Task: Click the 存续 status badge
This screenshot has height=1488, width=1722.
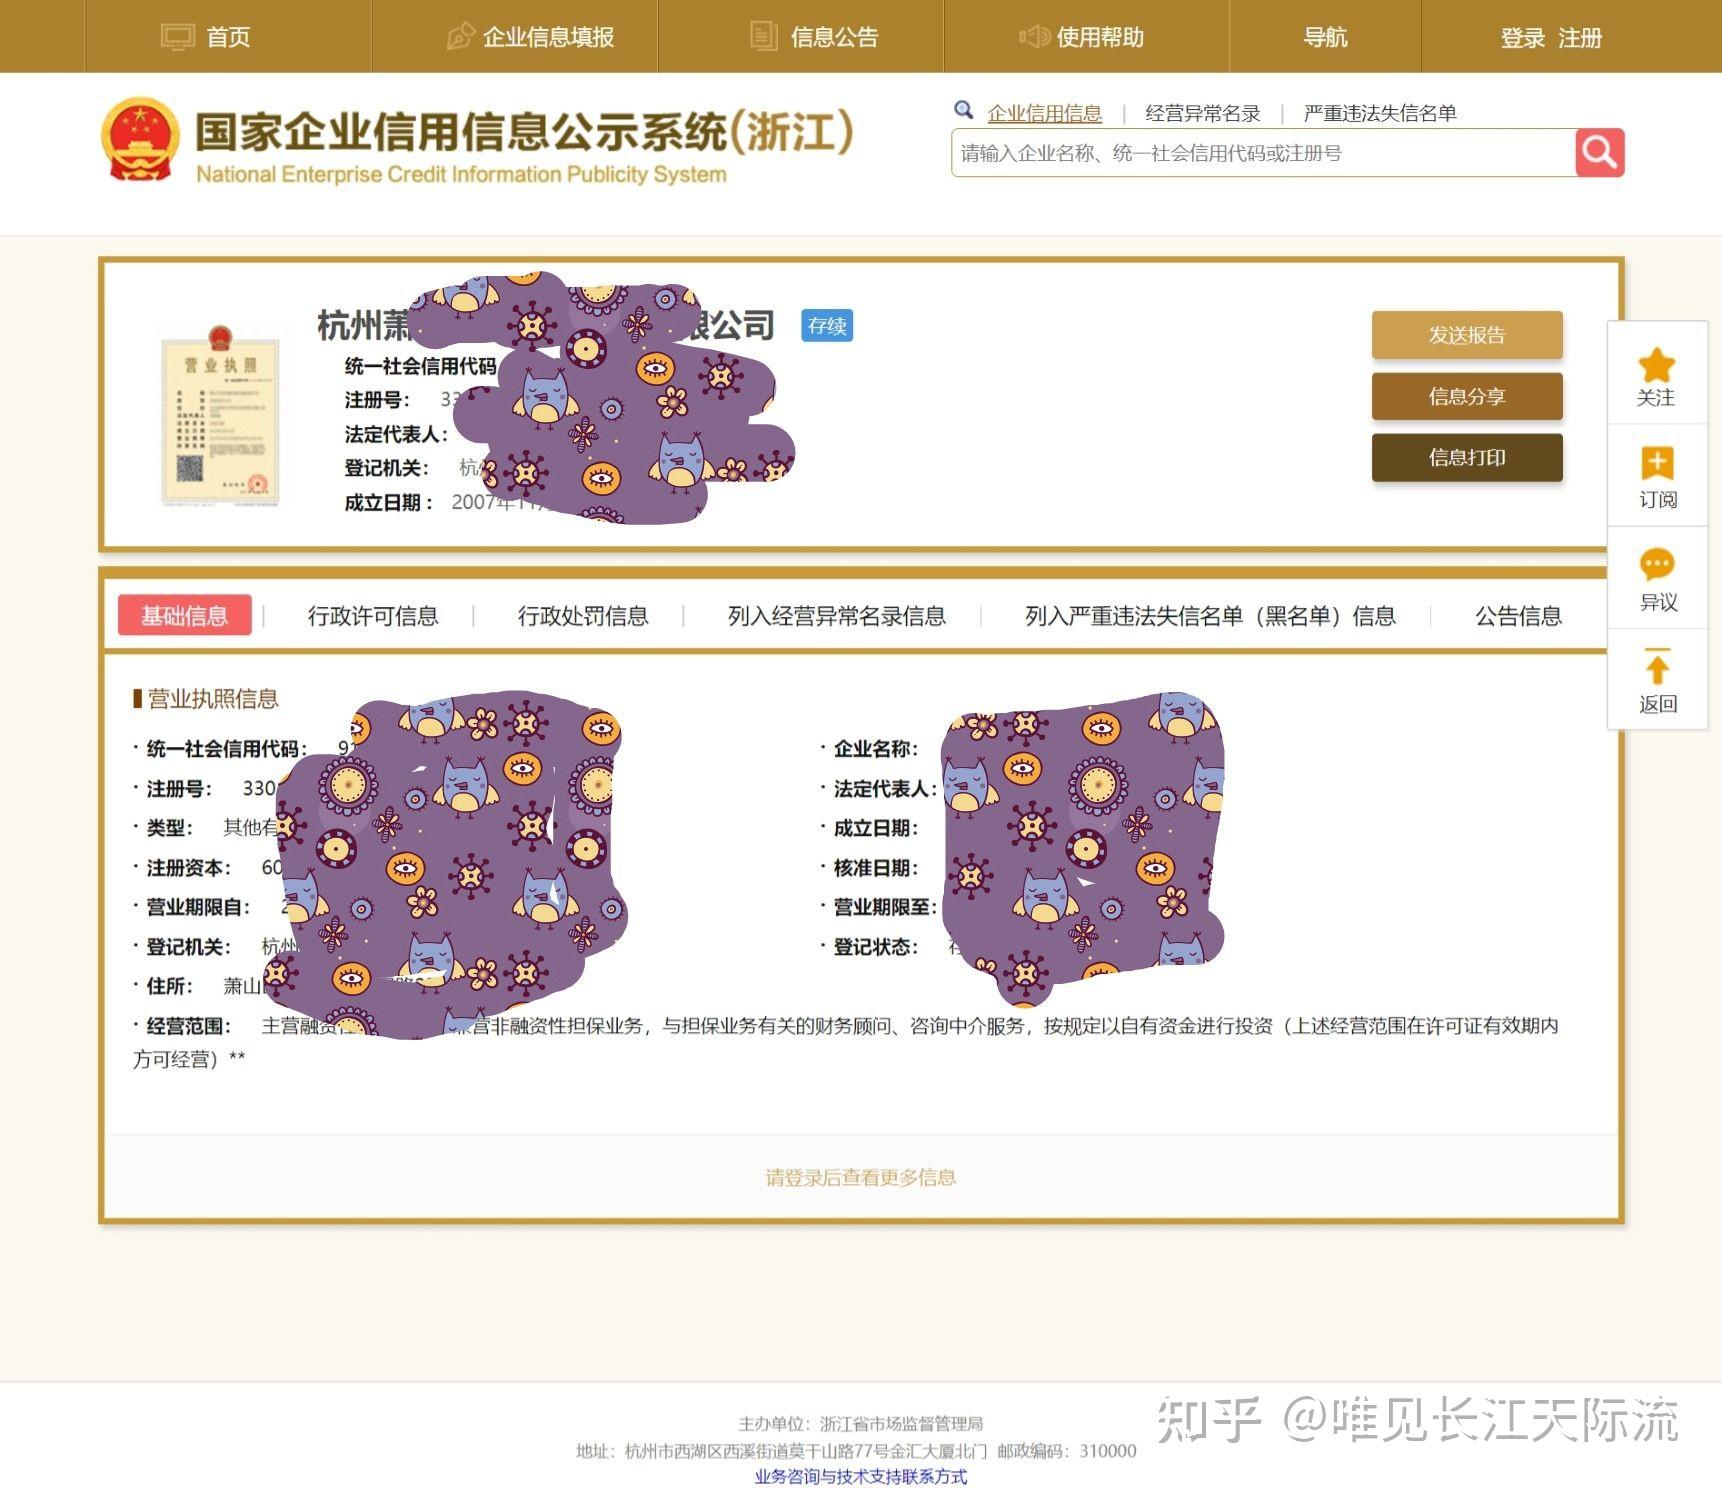Action: pyautogui.click(x=827, y=326)
